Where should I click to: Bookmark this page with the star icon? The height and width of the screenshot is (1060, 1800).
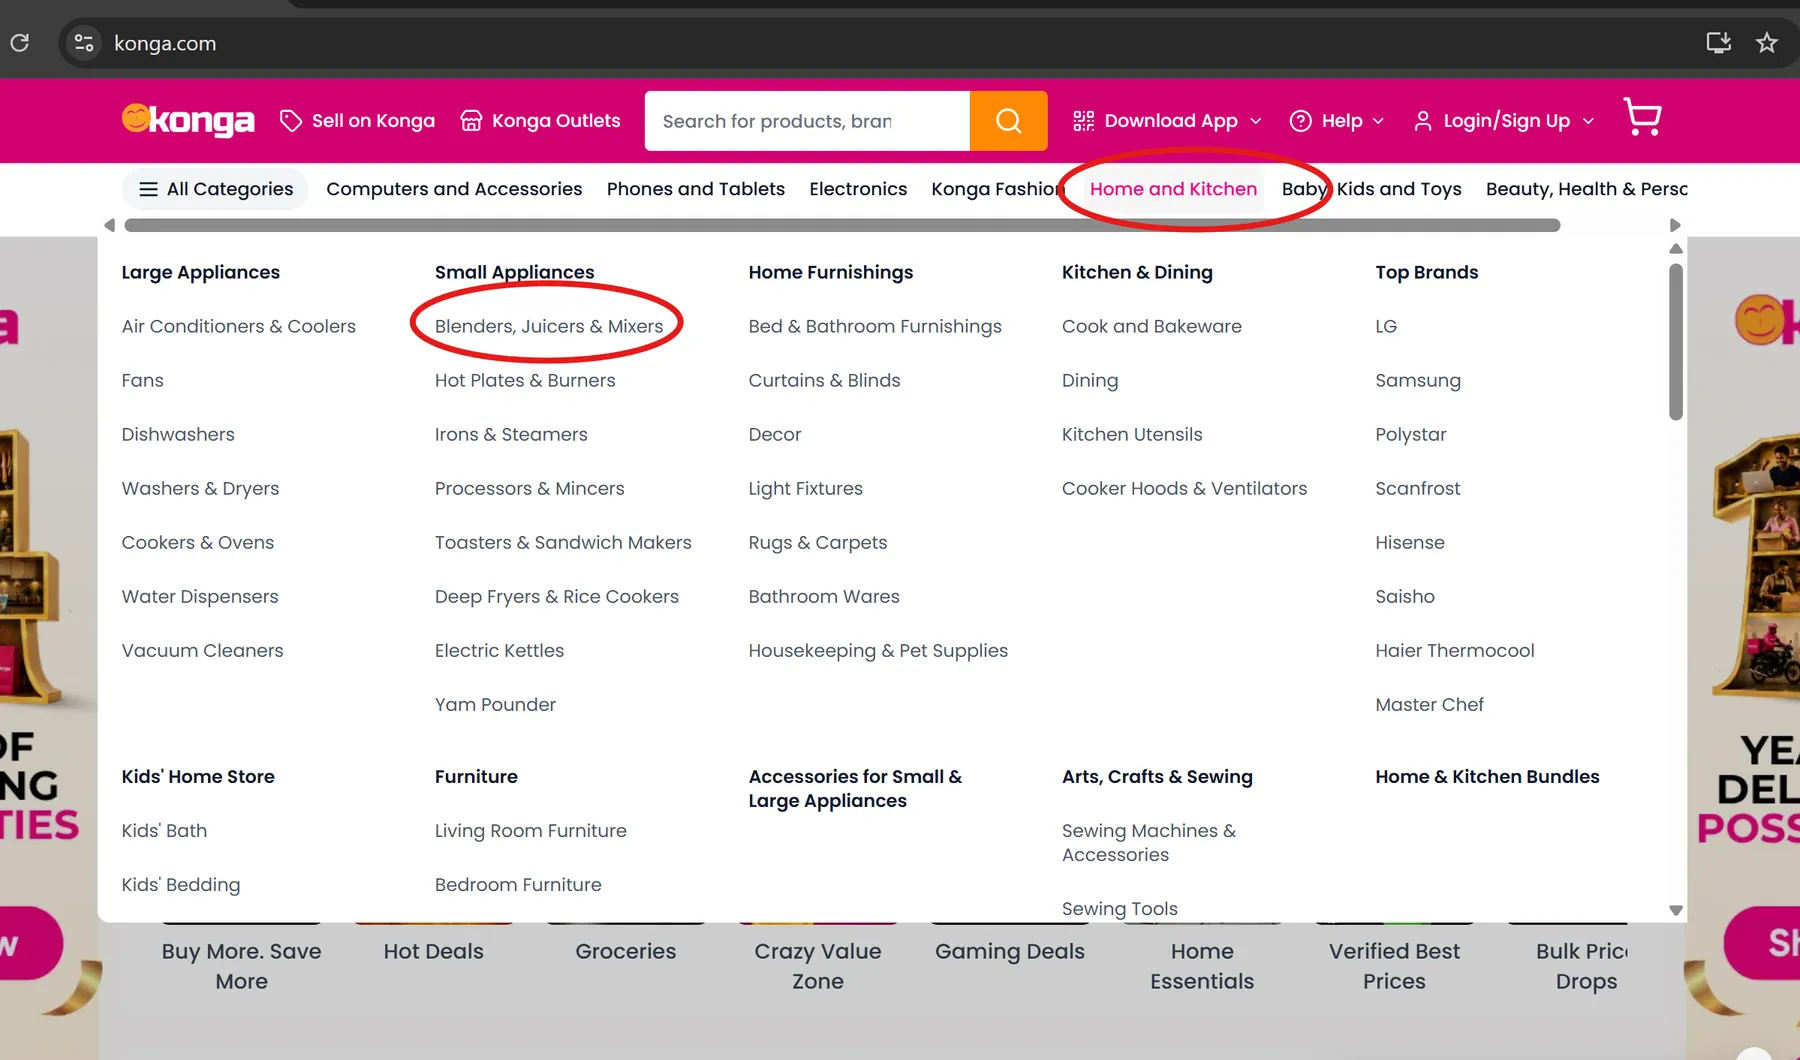(1767, 43)
